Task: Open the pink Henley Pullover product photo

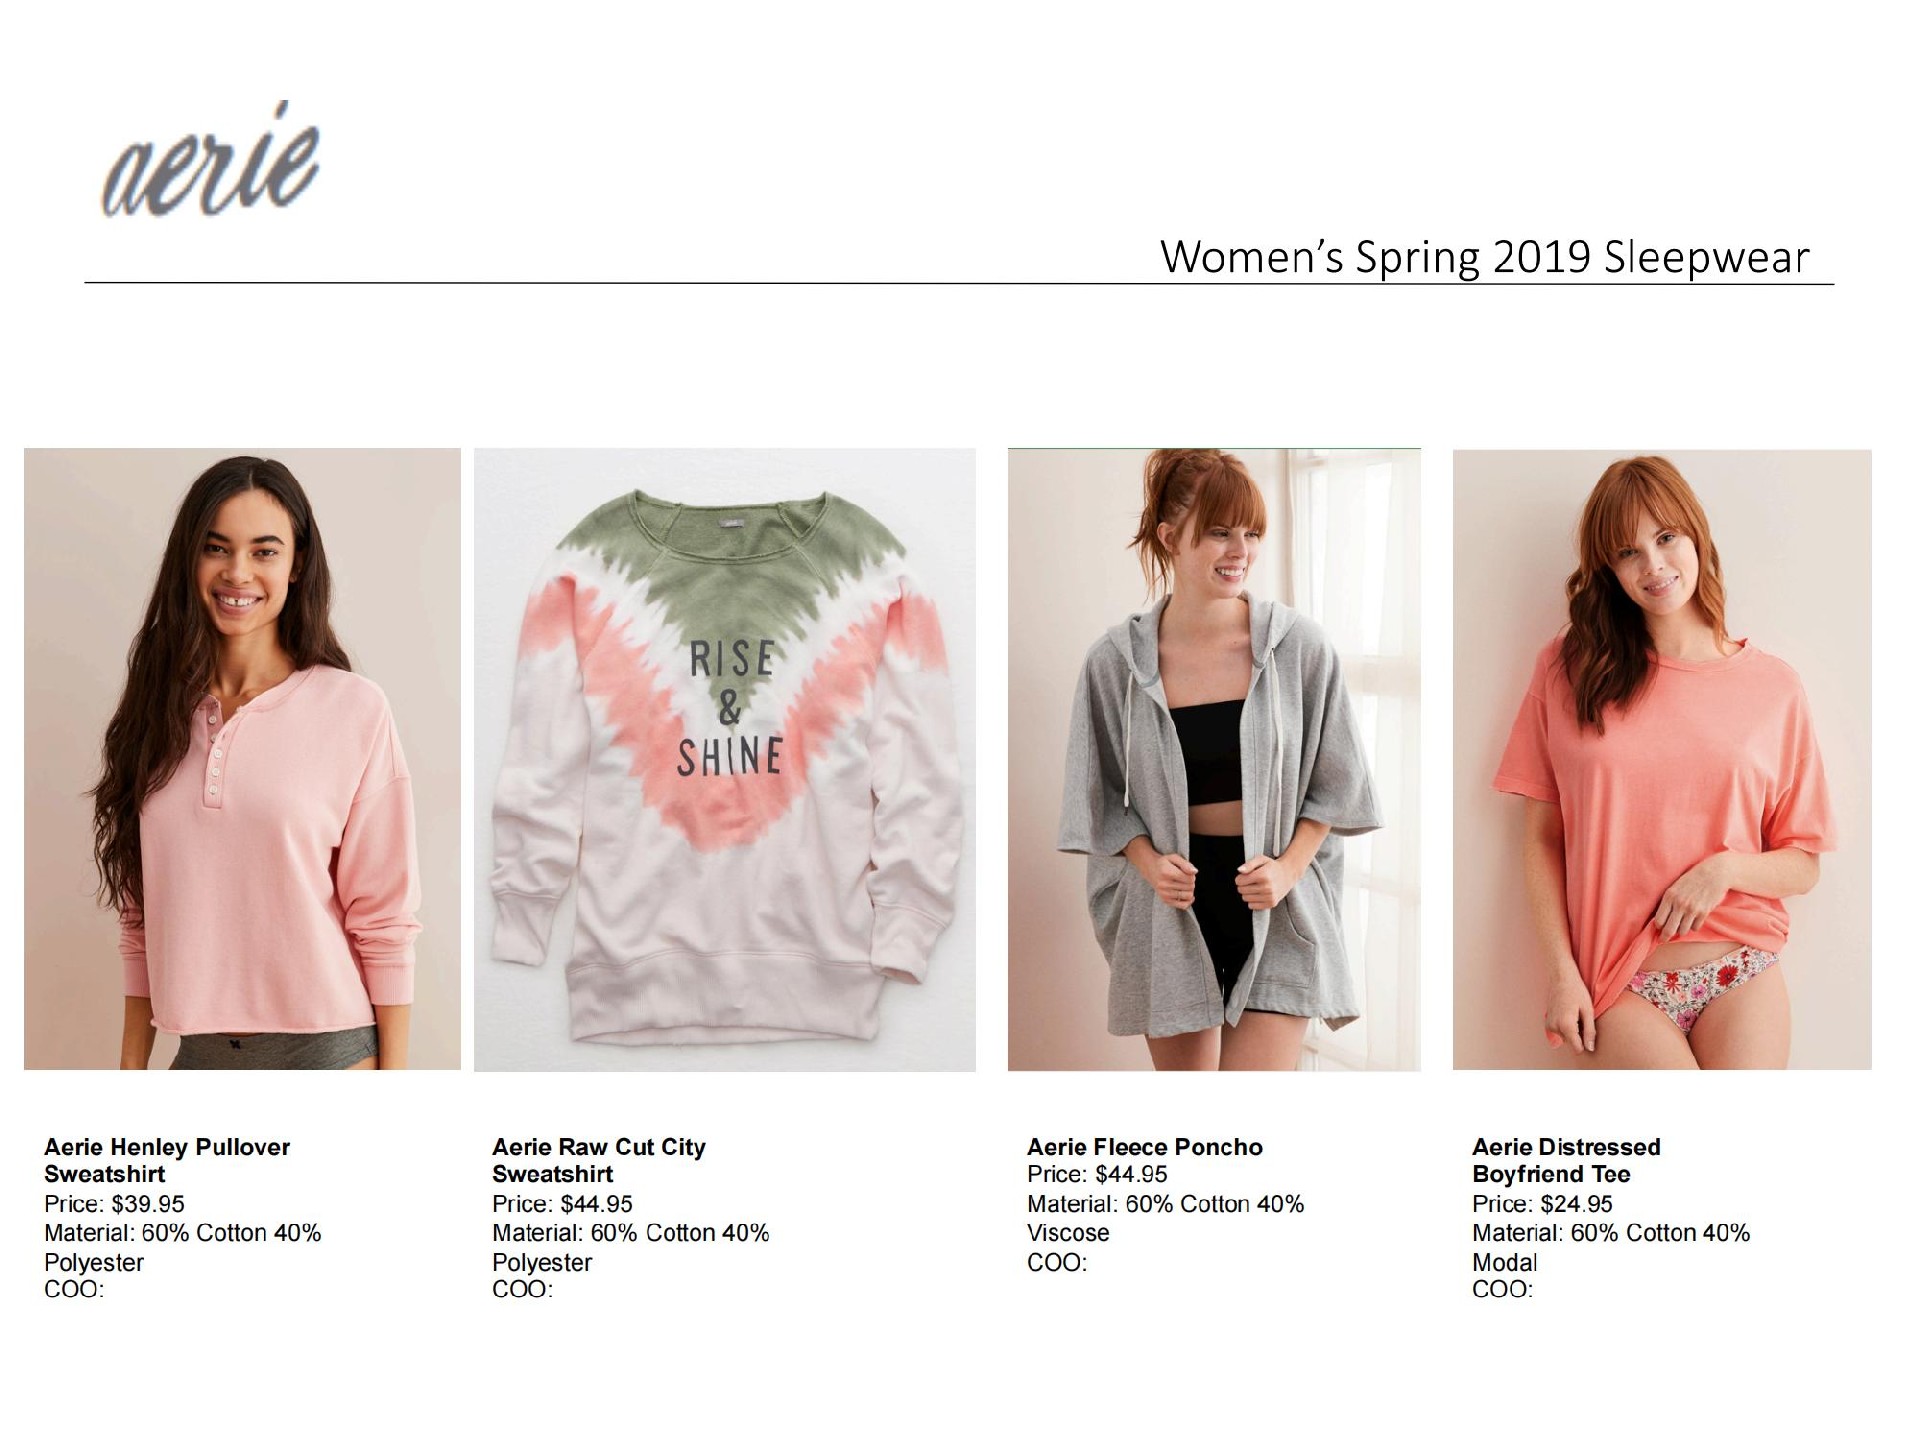Action: [x=242, y=759]
